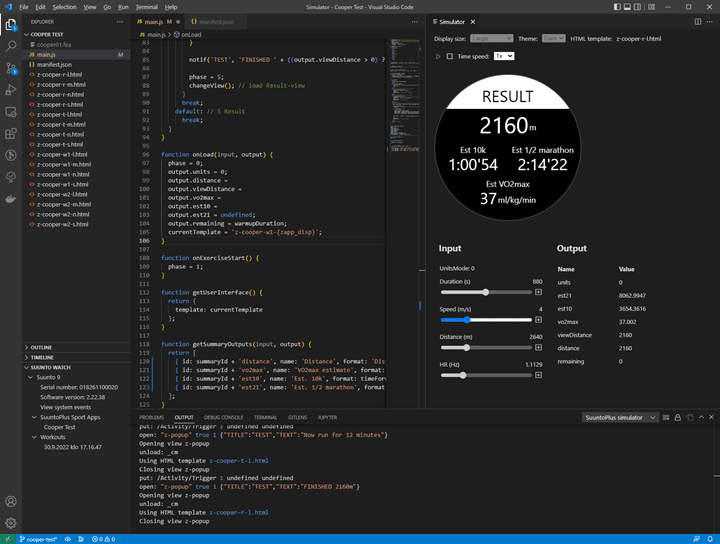The image size is (720, 544).
Task: Collapse the Suunto 9 device node
Action: pos(30,377)
